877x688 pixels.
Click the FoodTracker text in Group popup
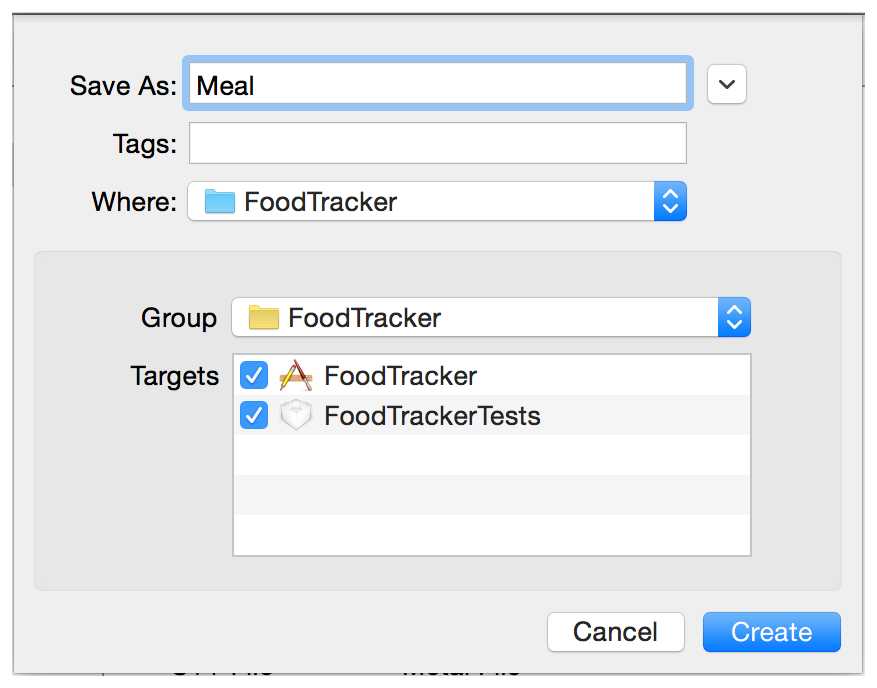(365, 318)
